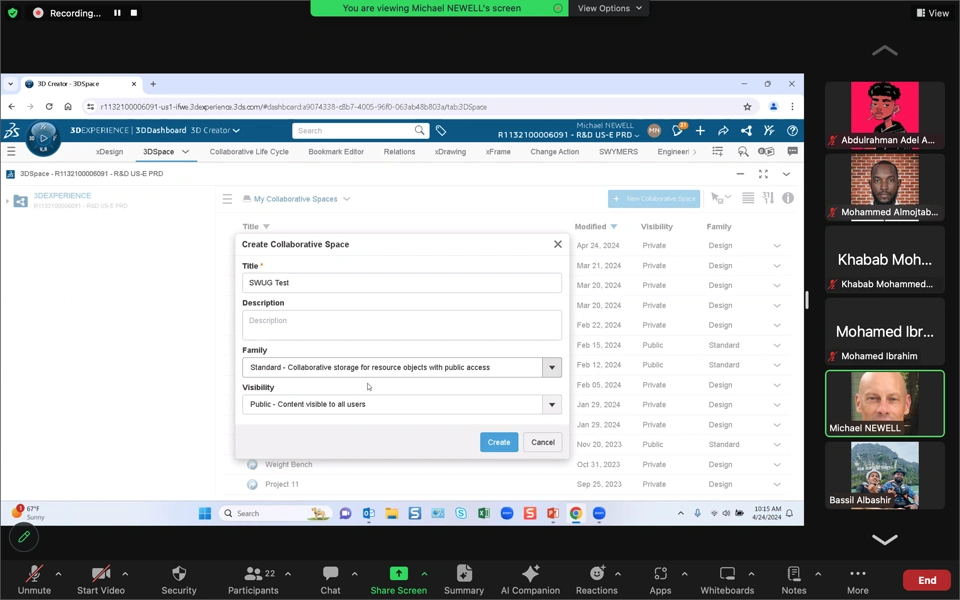
Task: Unmute microphone in Zoom
Action: [x=34, y=580]
